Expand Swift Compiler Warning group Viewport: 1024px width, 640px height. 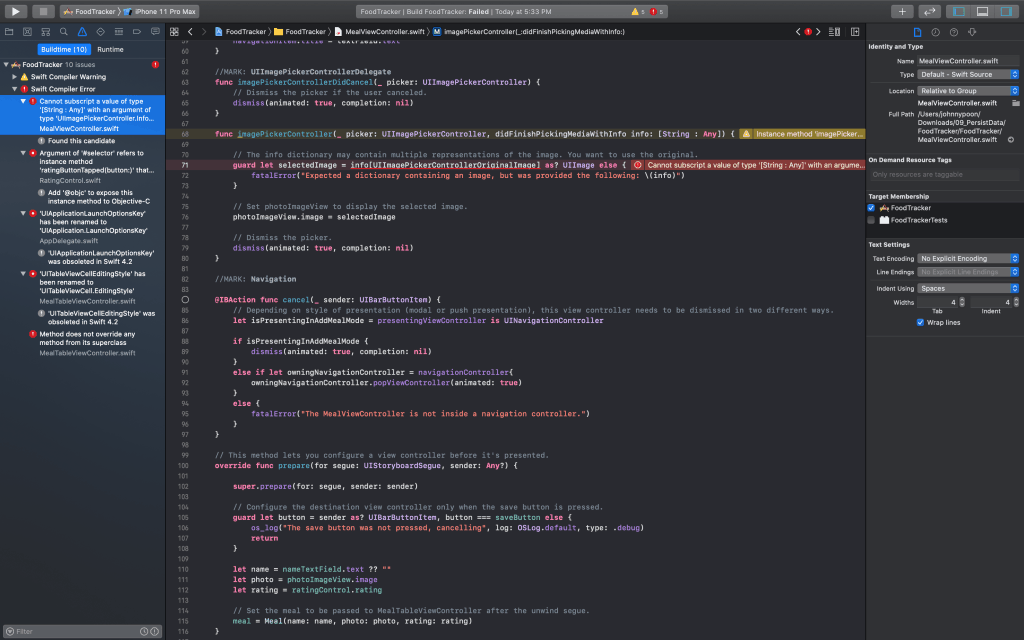[x=14, y=77]
